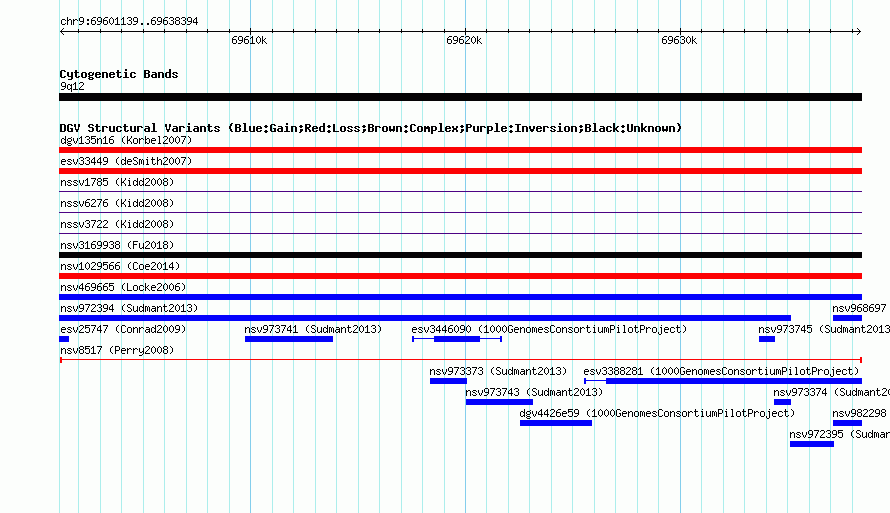Image resolution: width=890 pixels, height=513 pixels.
Task: Open nsv972394 (Sudmant2013) variant label
Action: click(x=129, y=308)
